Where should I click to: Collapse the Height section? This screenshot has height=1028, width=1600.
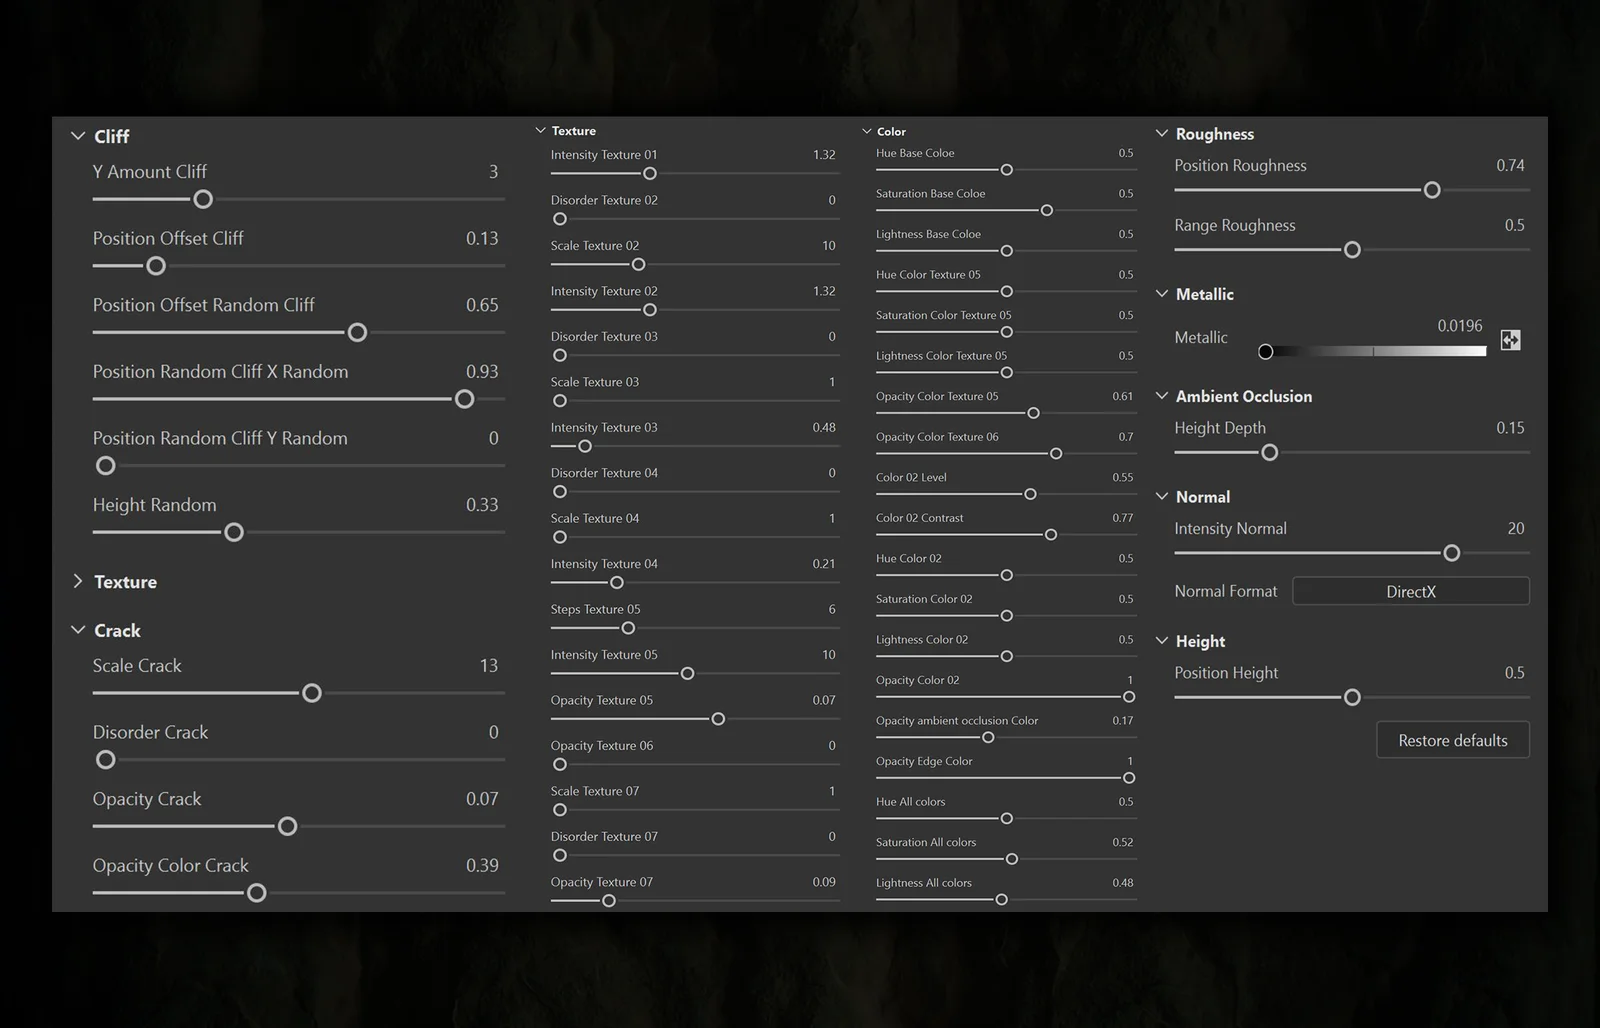click(x=1161, y=641)
